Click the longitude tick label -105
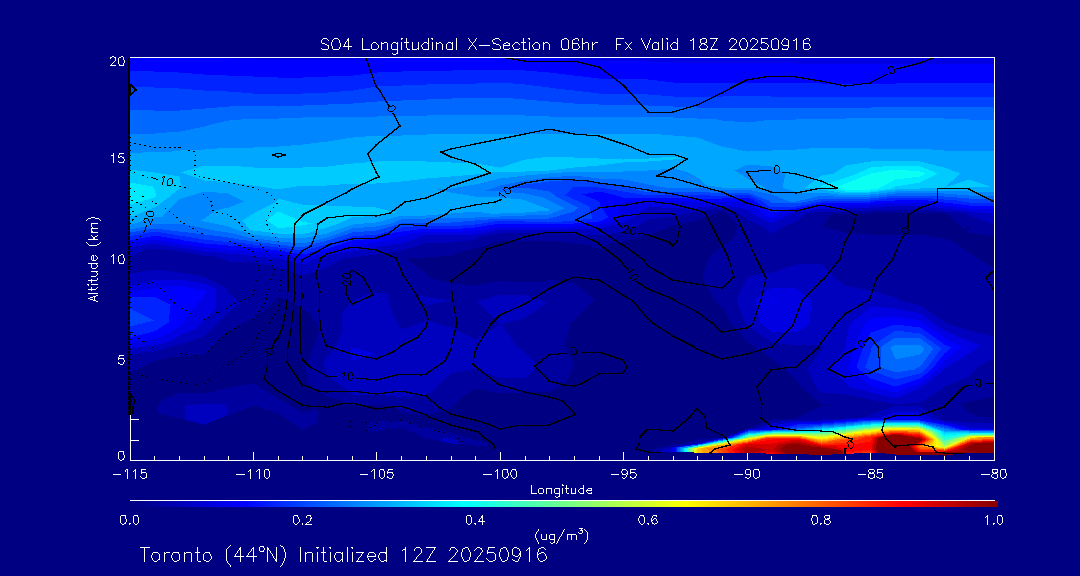 (377, 475)
